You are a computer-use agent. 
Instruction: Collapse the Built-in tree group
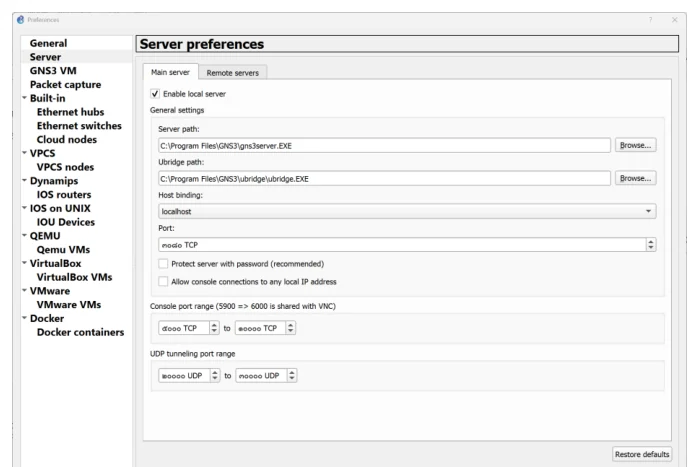point(25,98)
